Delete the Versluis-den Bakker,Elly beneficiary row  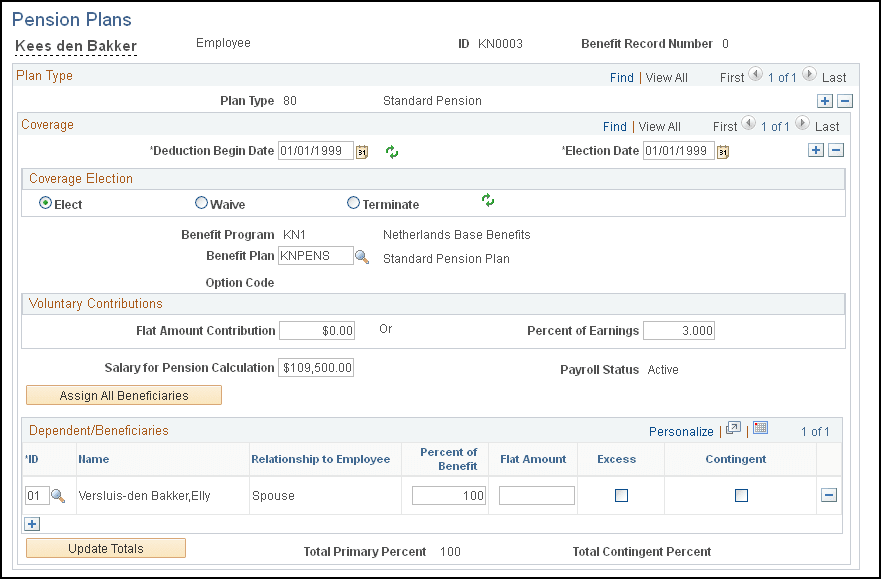tap(829, 495)
